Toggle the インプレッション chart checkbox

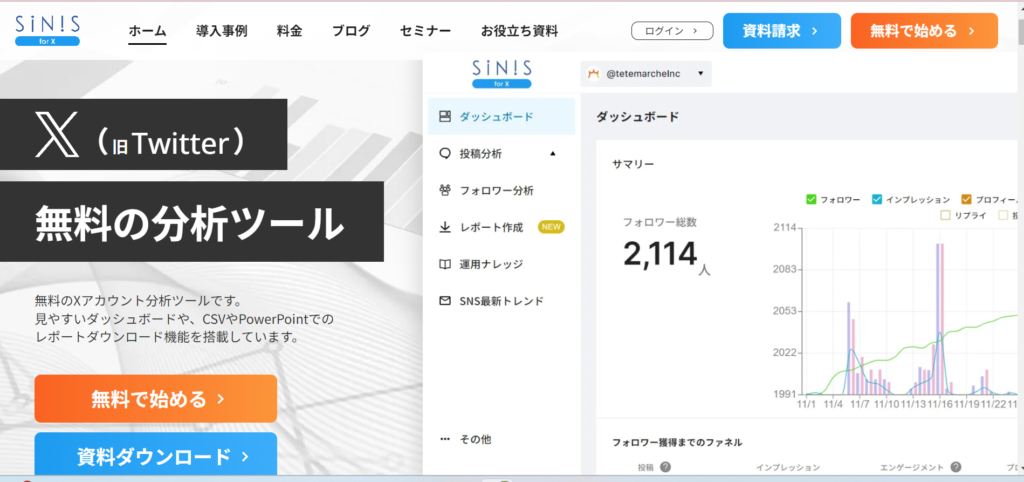(877, 199)
